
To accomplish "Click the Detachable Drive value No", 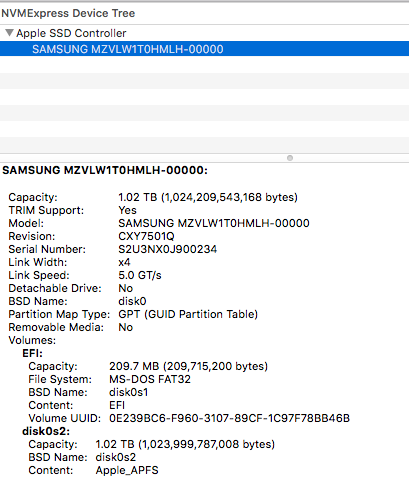I will [126, 288].
